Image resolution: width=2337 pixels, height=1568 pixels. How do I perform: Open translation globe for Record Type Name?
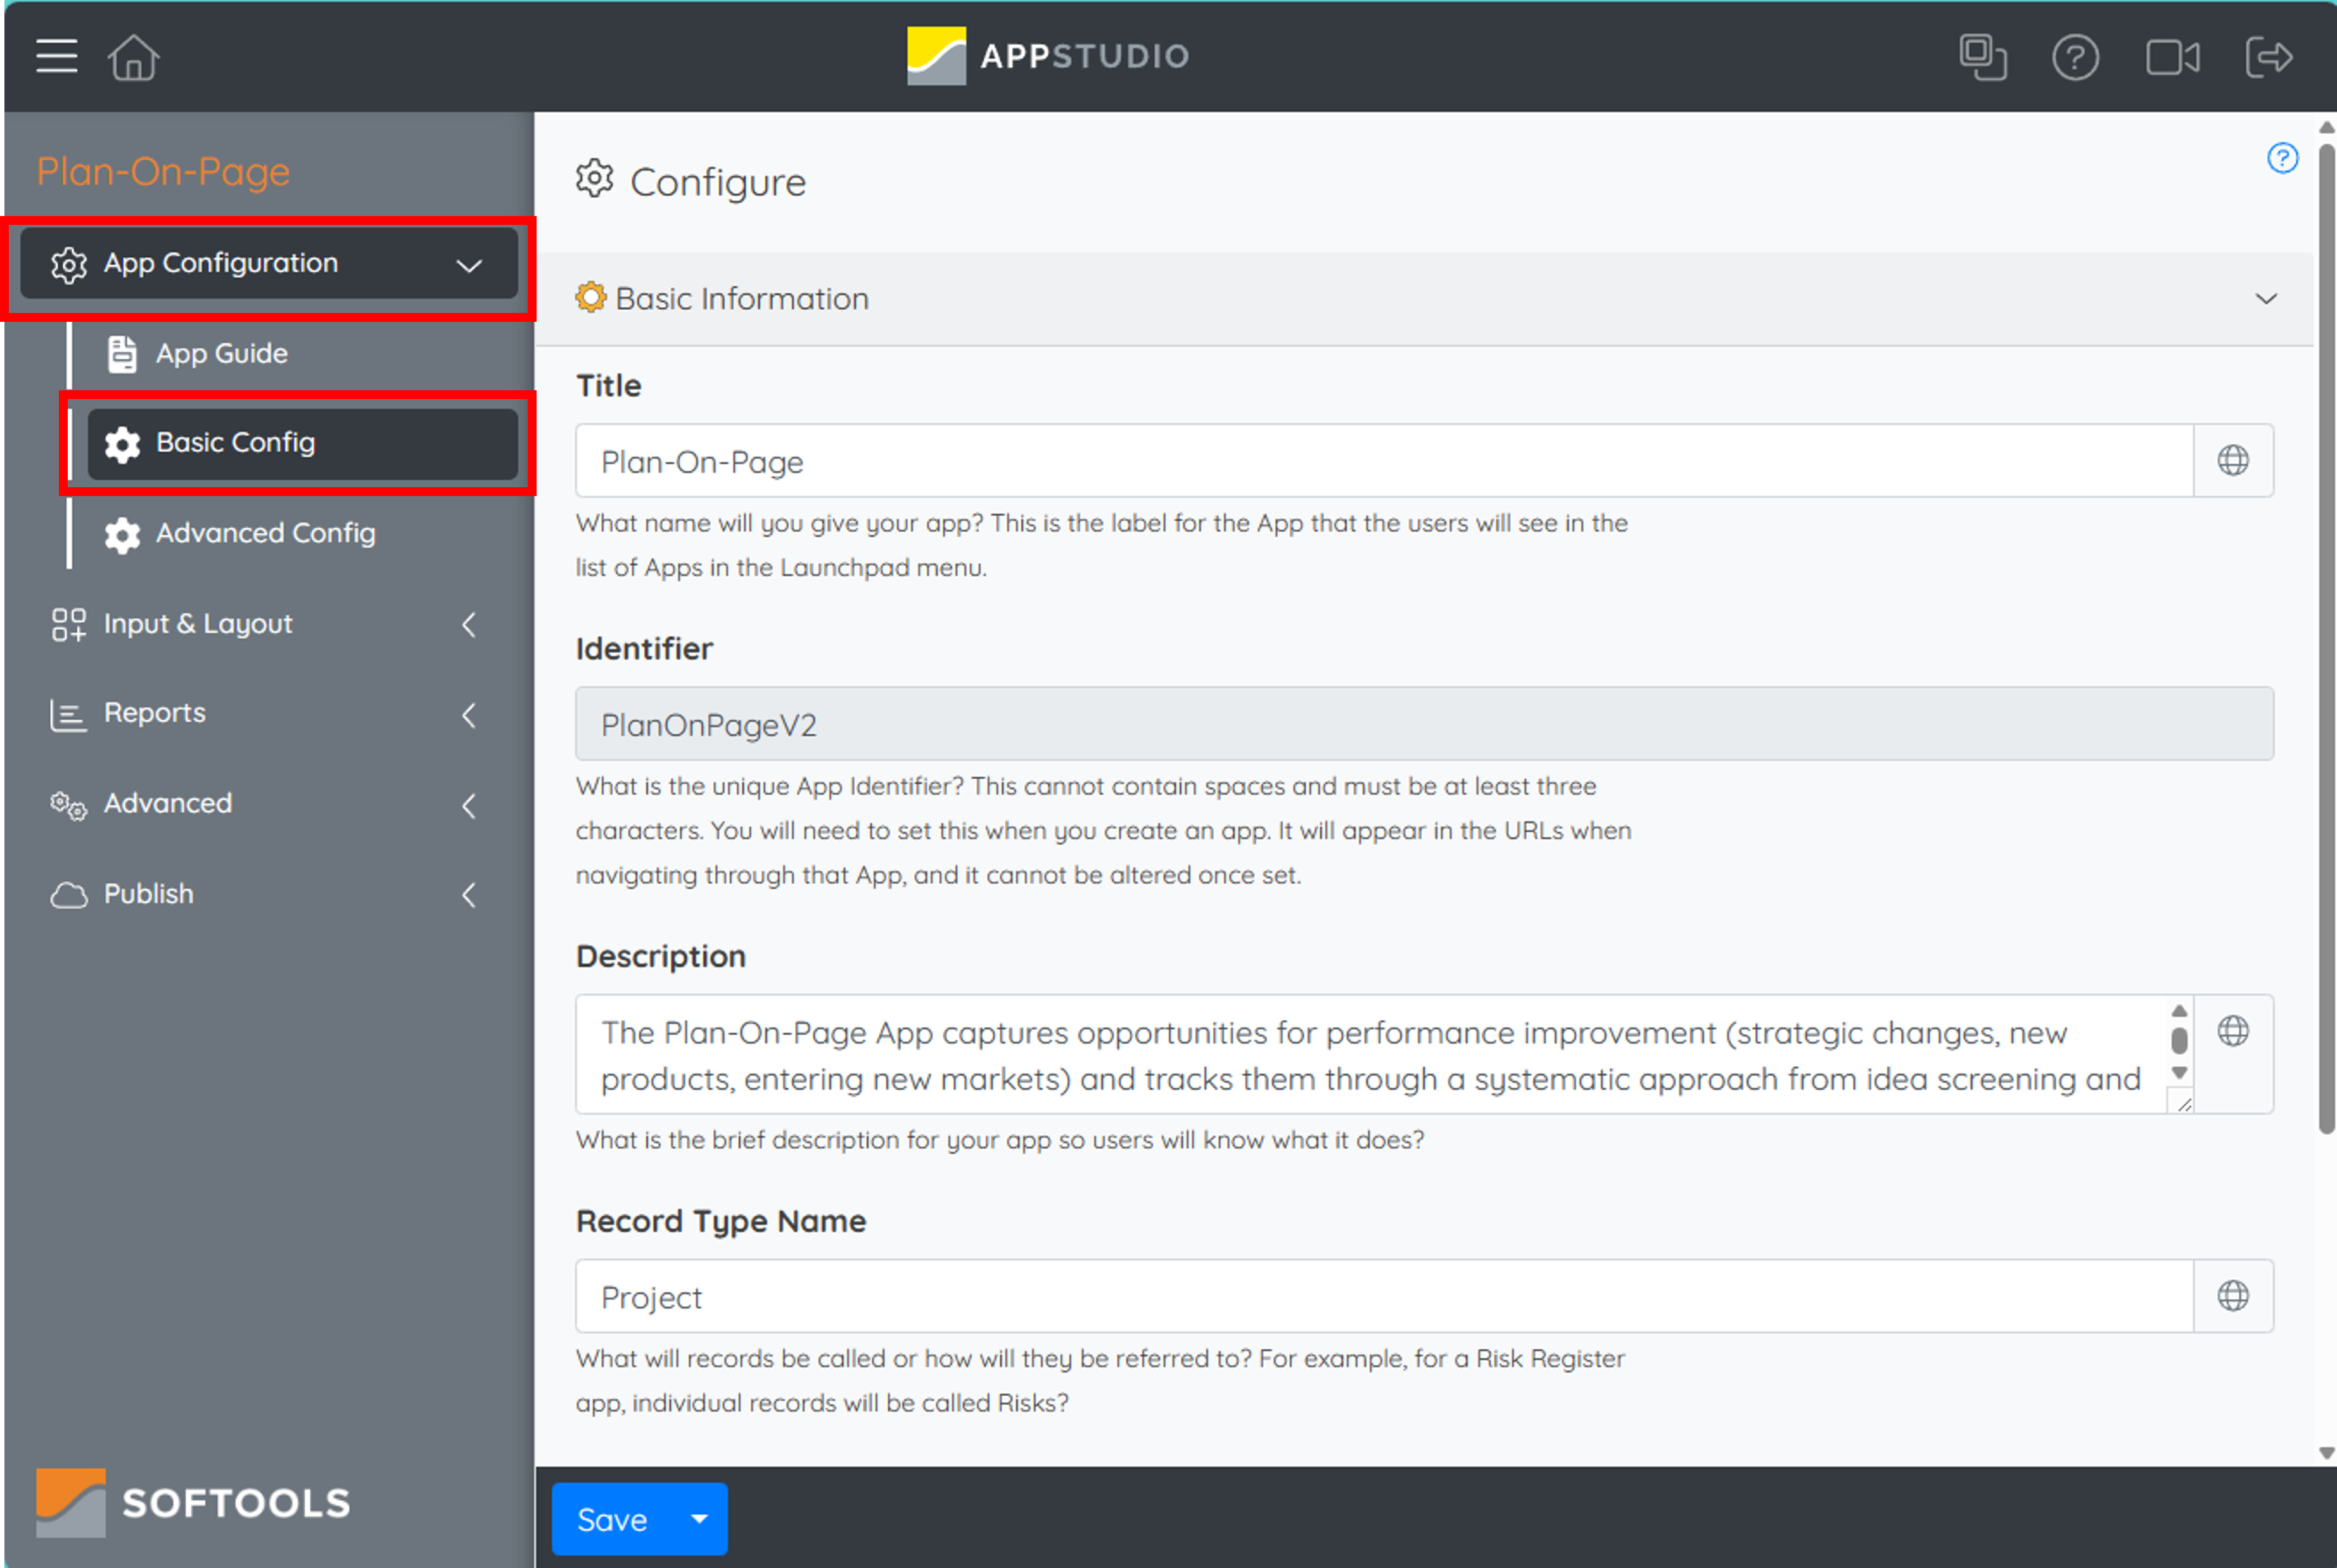[x=2233, y=1296]
